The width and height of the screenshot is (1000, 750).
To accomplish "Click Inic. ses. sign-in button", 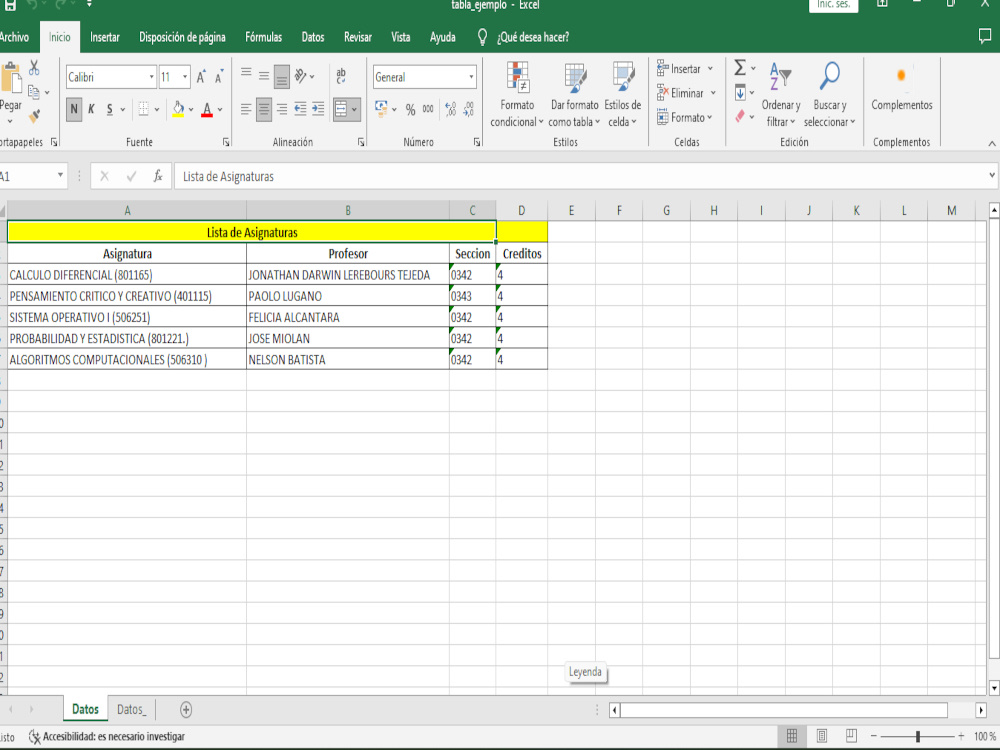I will [834, 5].
